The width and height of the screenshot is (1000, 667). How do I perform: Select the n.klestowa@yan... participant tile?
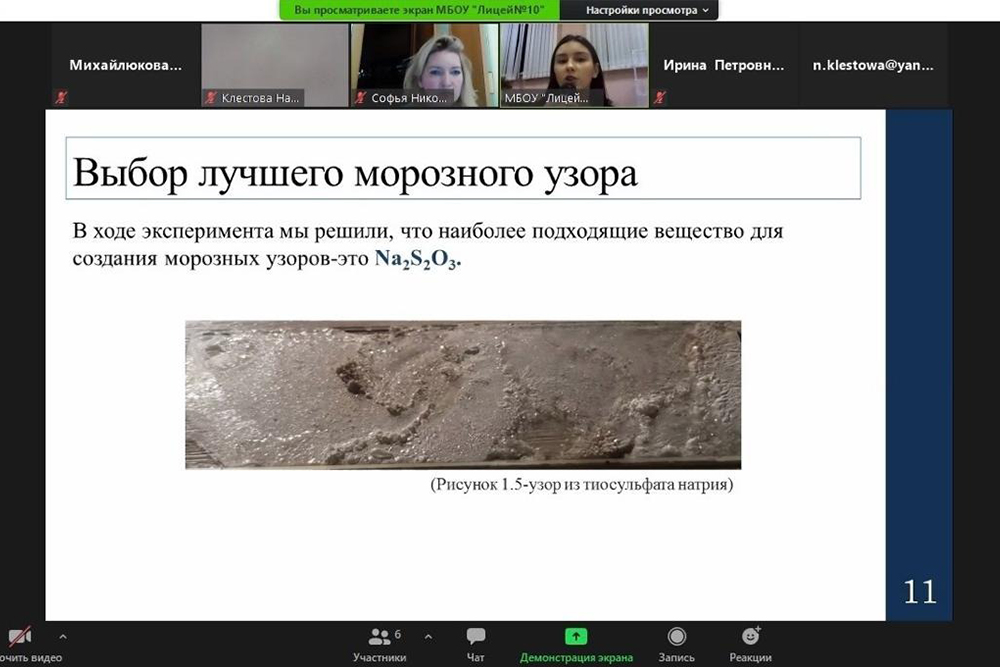click(873, 65)
